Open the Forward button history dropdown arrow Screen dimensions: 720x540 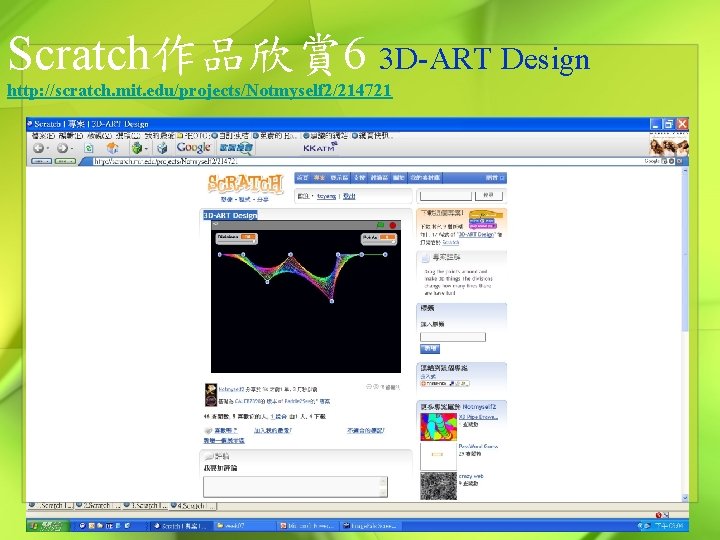tap(72, 148)
